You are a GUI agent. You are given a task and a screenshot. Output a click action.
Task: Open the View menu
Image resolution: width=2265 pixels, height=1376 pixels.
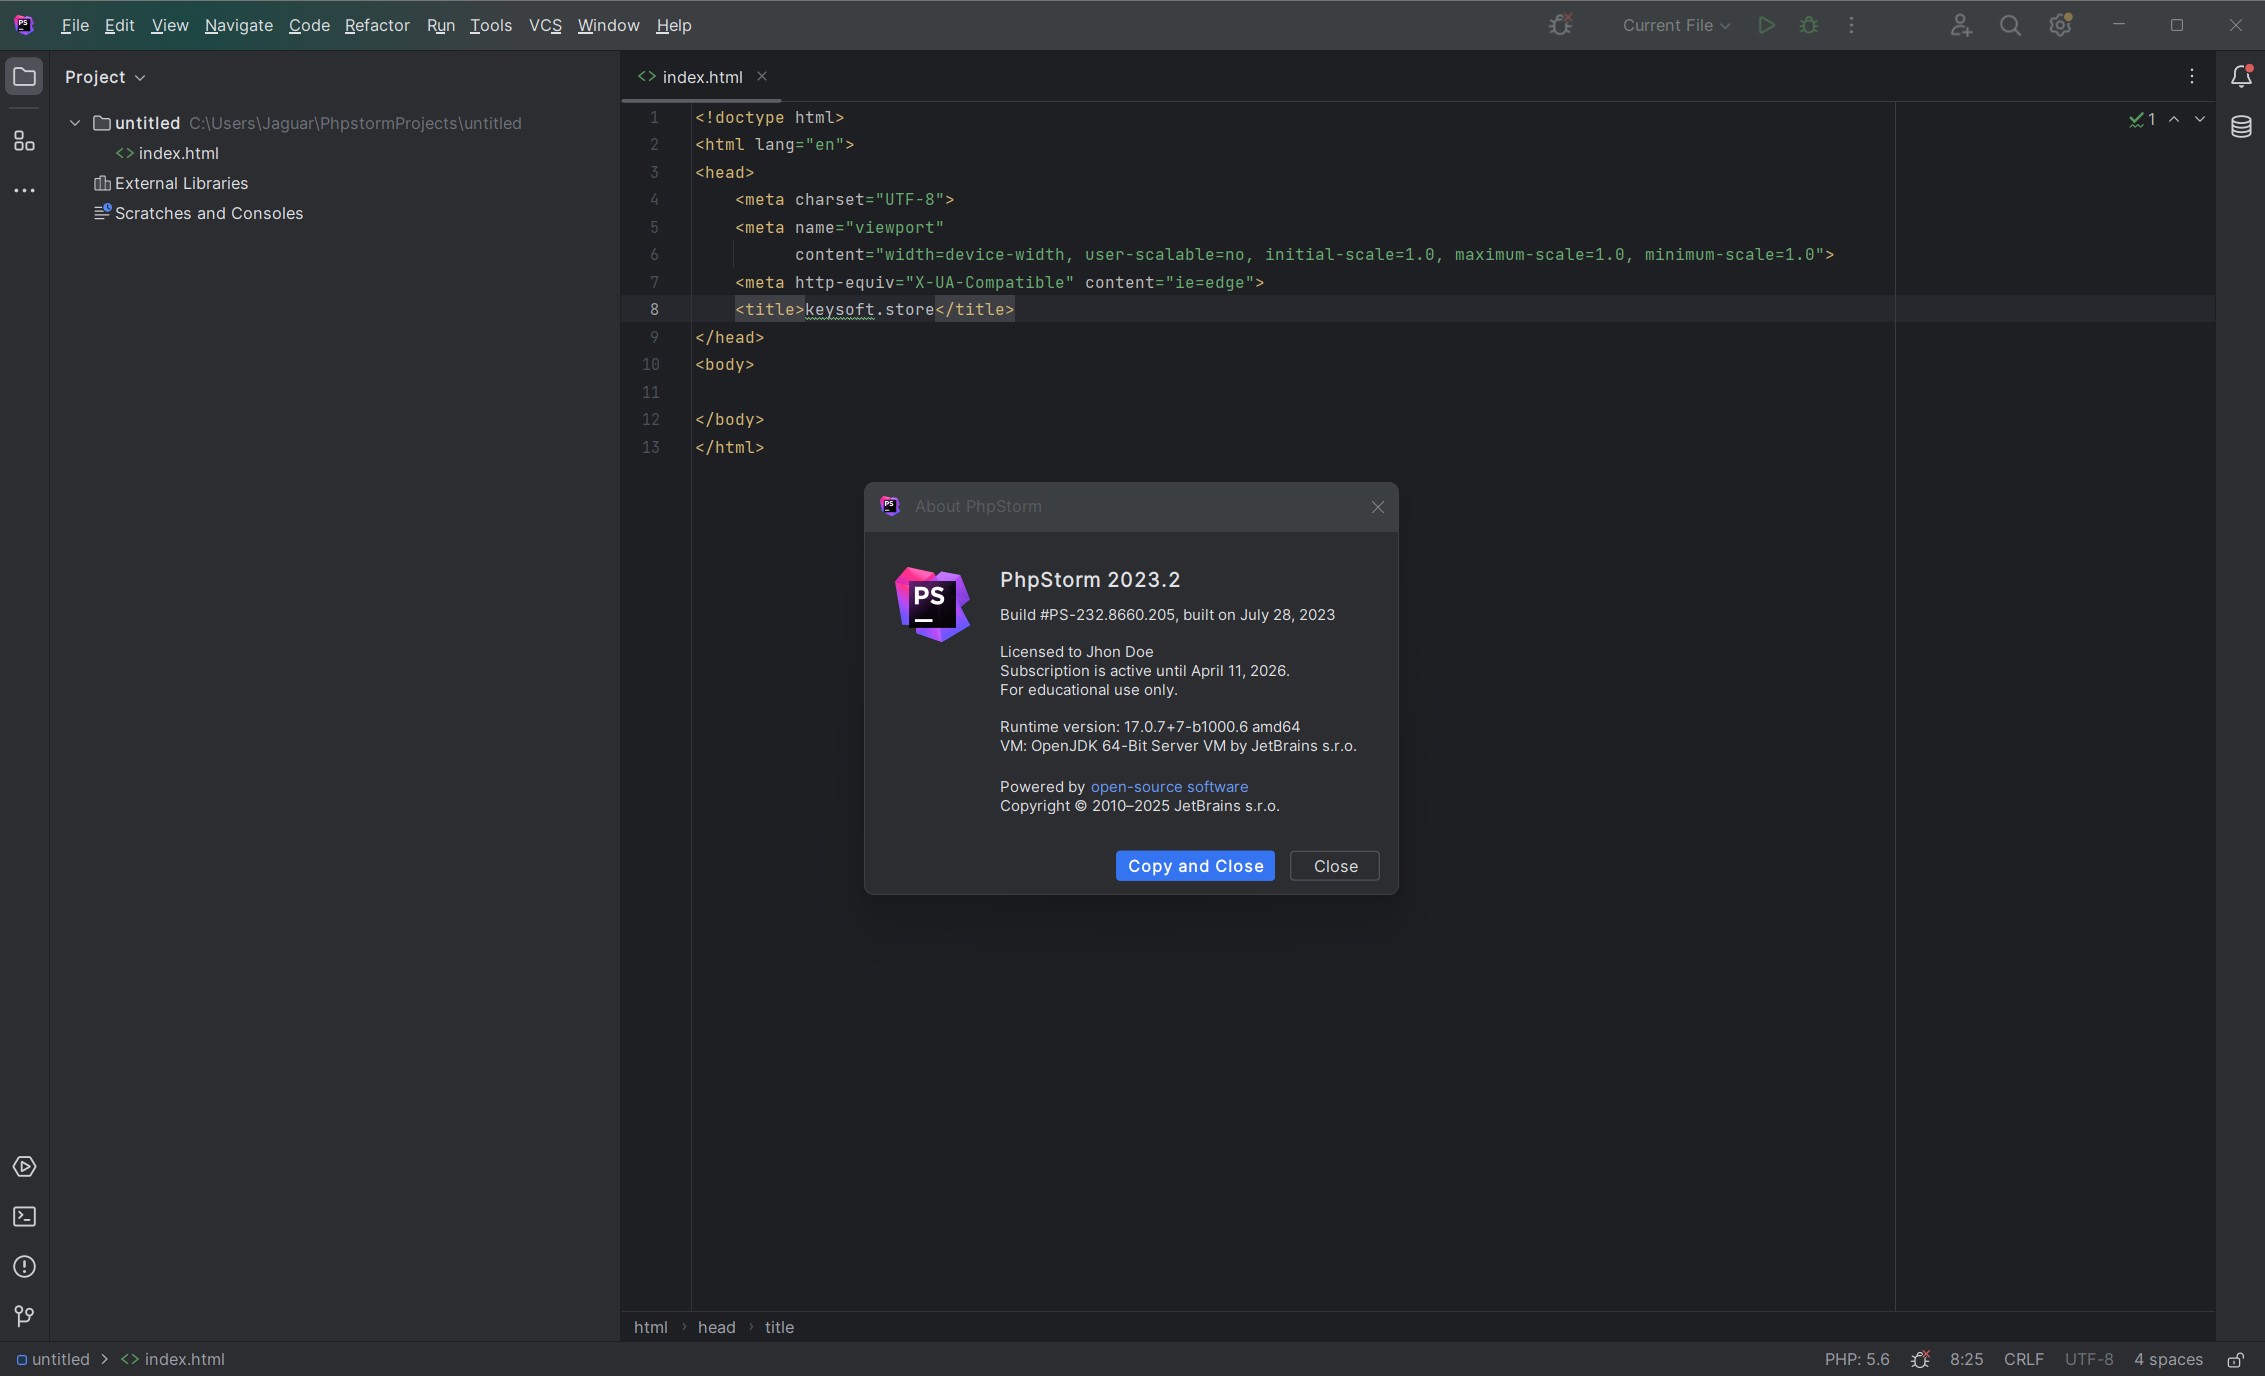click(170, 26)
